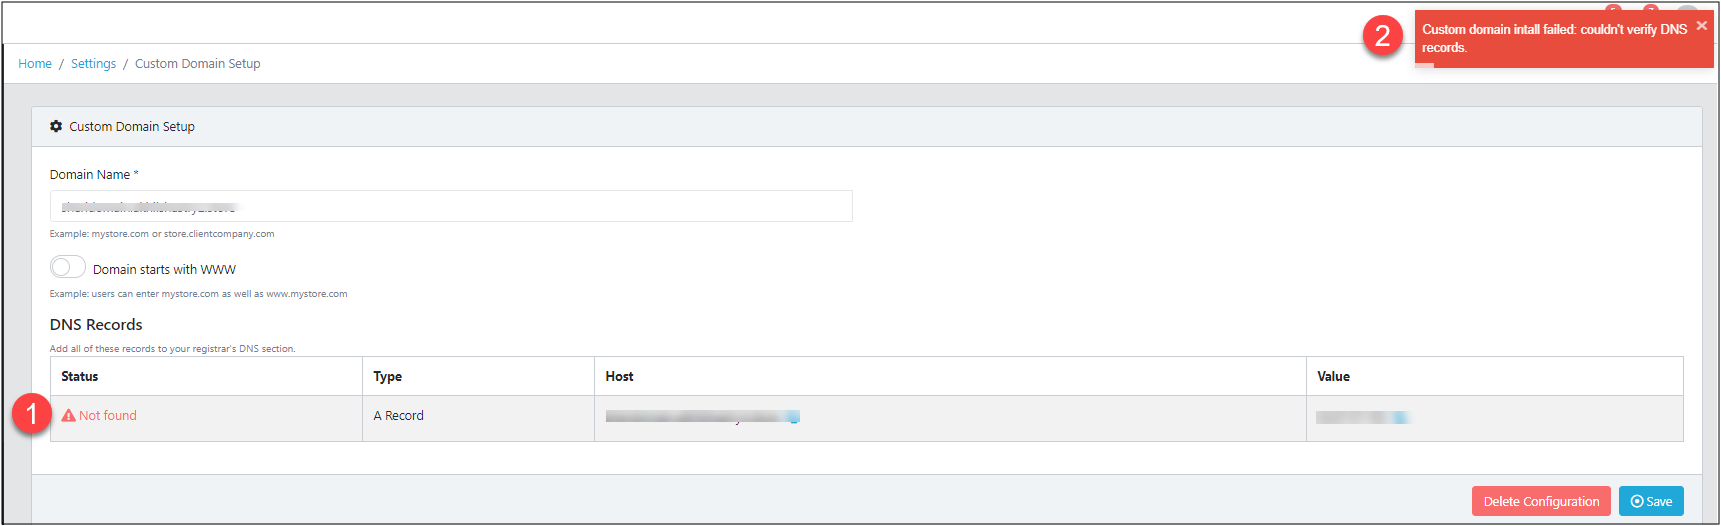Click the Host column header
The height and width of the screenshot is (526, 1721).
pyautogui.click(x=619, y=377)
